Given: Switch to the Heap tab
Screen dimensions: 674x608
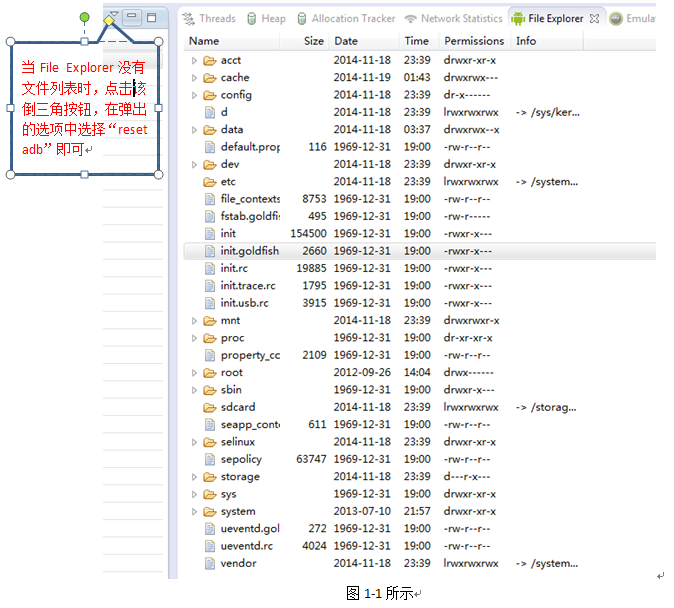Looking at the screenshot, I should pos(267,18).
